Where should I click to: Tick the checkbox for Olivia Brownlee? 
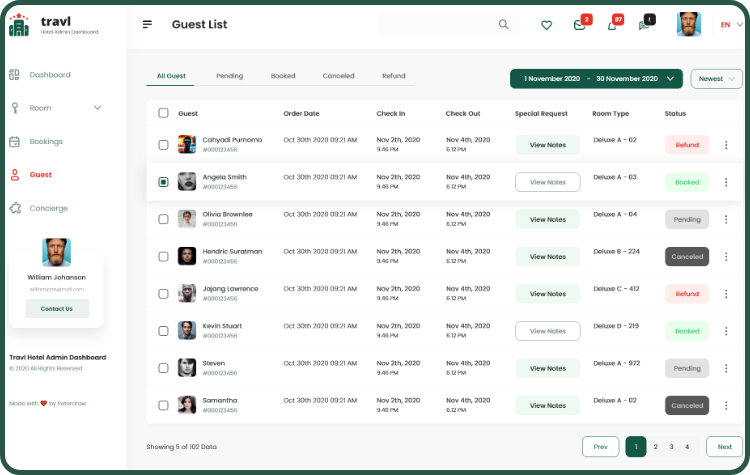click(x=163, y=219)
